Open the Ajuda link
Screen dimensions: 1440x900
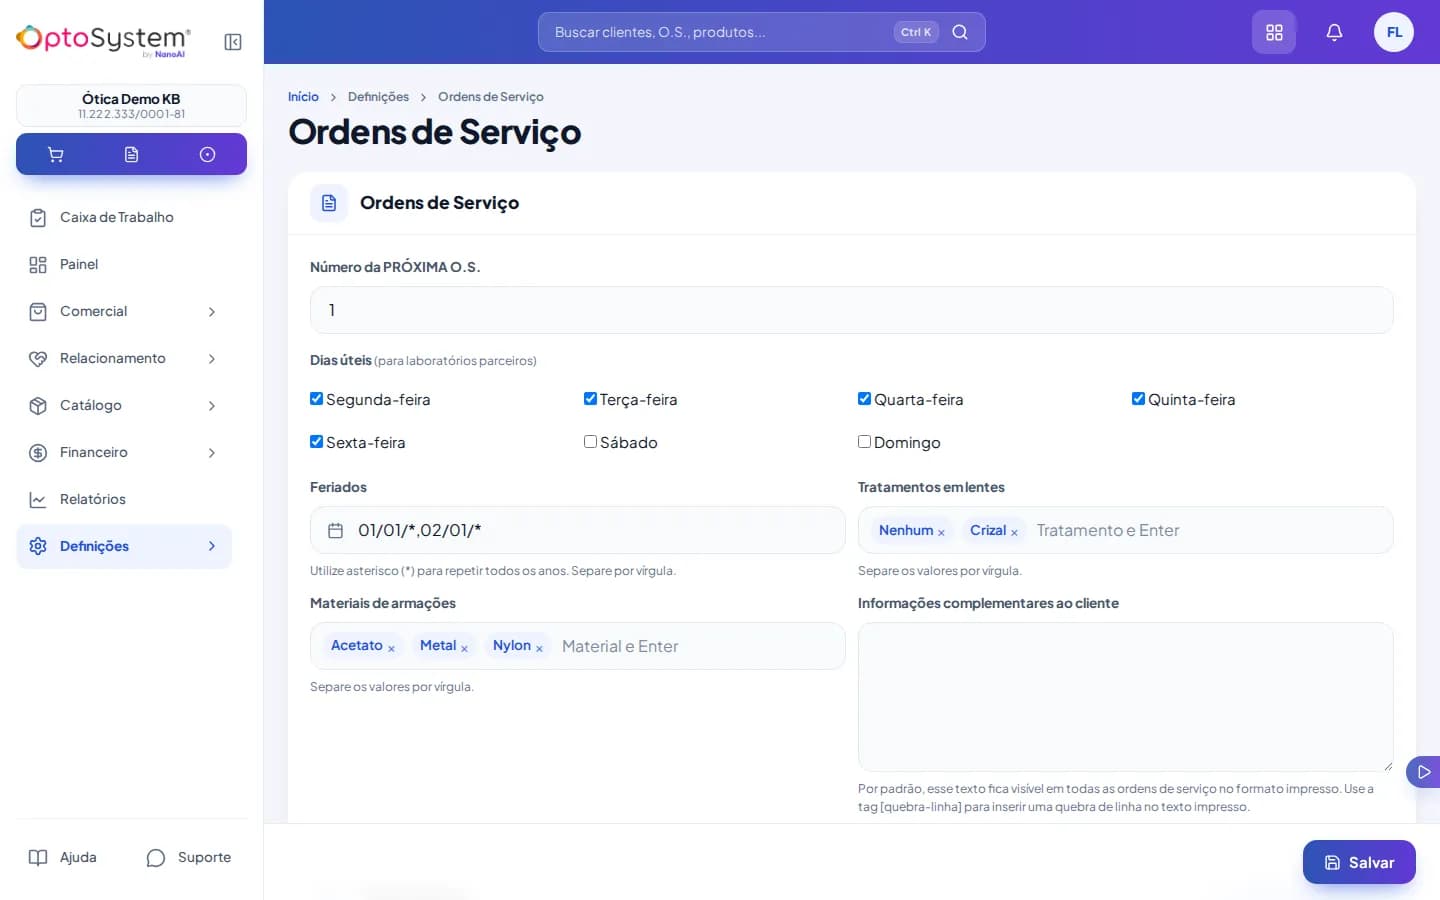tap(63, 858)
